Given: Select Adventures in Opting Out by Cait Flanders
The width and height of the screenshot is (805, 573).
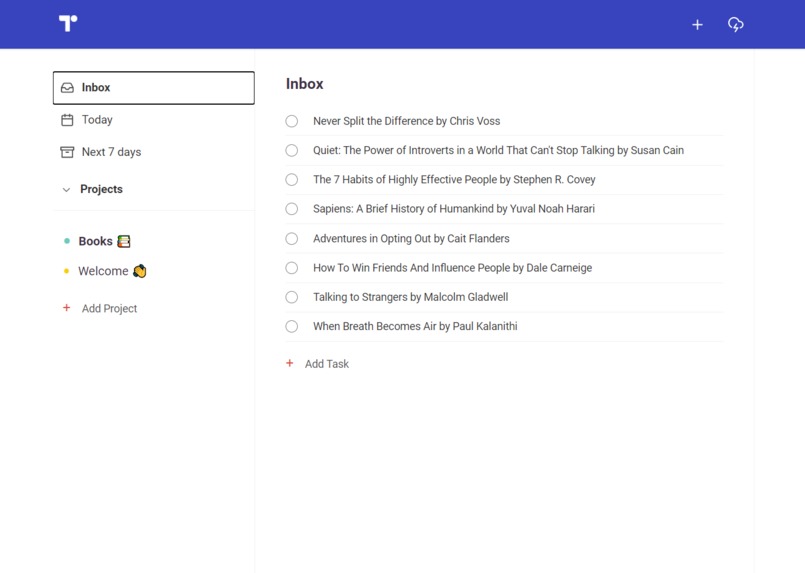Looking at the screenshot, I should 411,239.
